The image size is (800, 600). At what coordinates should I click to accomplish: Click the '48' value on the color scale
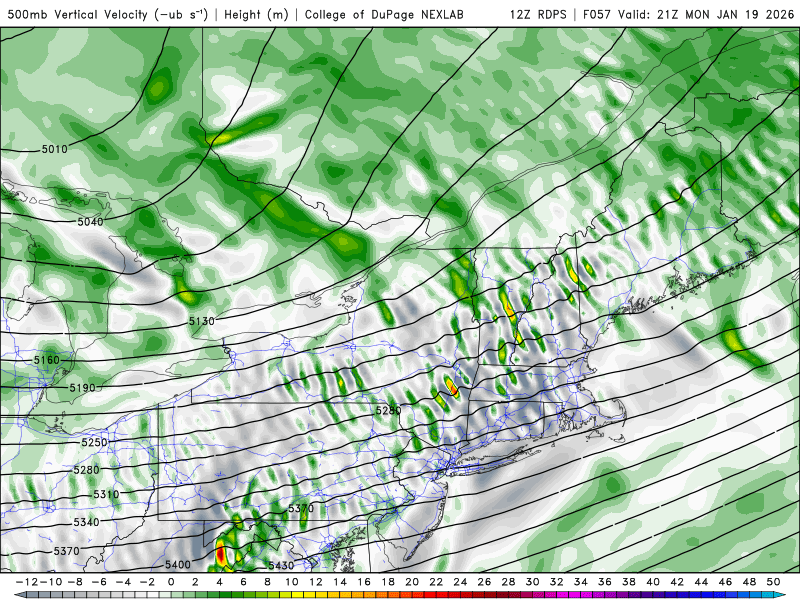tap(749, 582)
